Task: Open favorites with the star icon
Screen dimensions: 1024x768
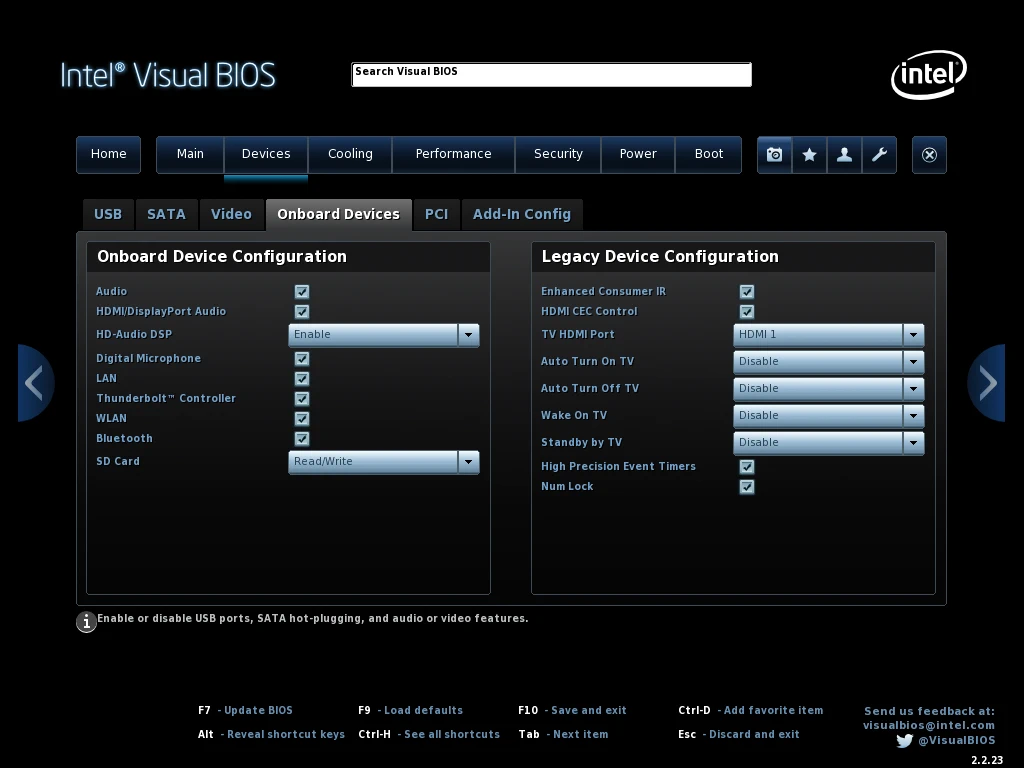Action: pos(809,155)
